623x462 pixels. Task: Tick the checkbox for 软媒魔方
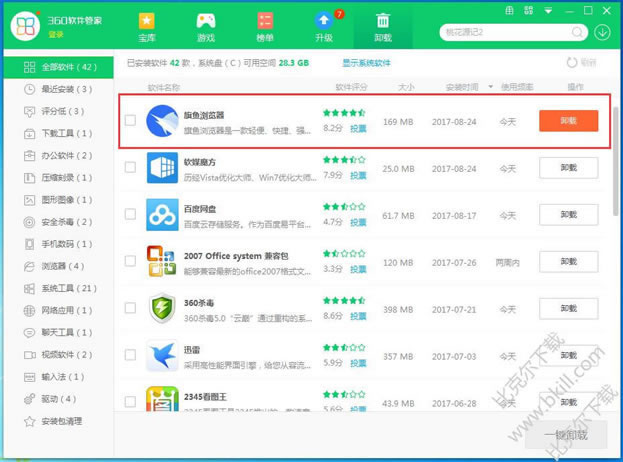(130, 168)
